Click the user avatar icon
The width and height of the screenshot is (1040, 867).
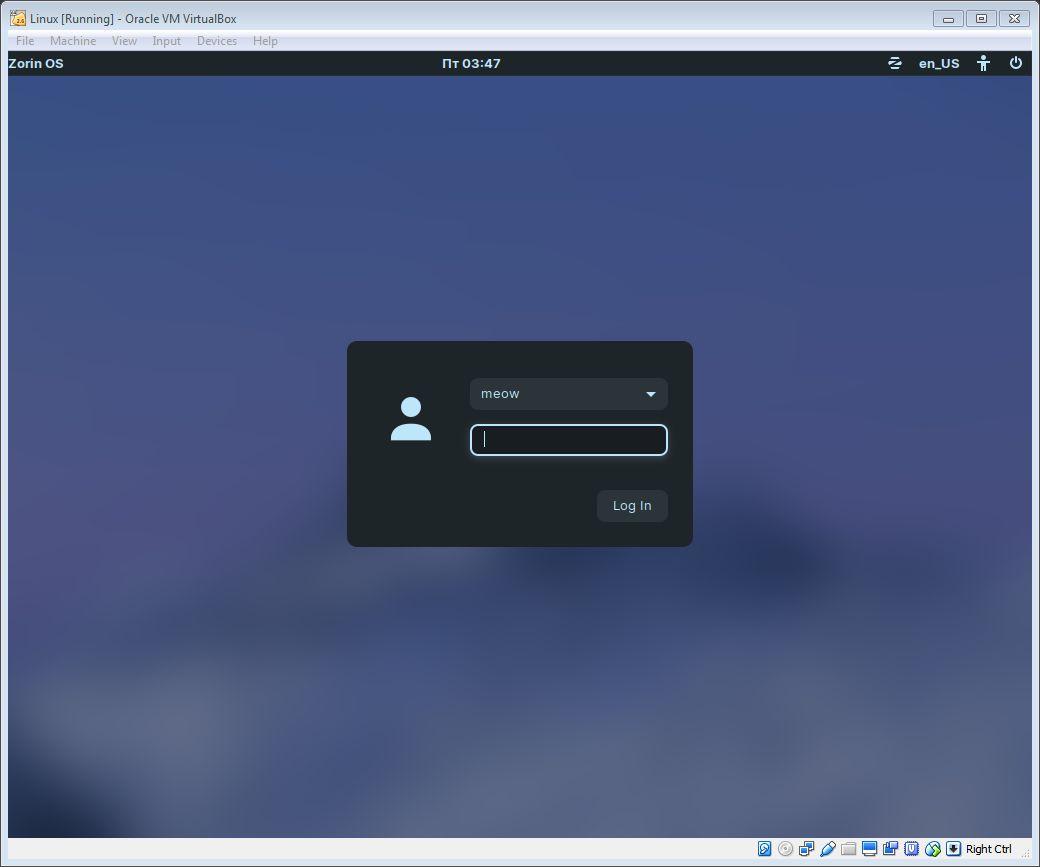[x=411, y=419]
